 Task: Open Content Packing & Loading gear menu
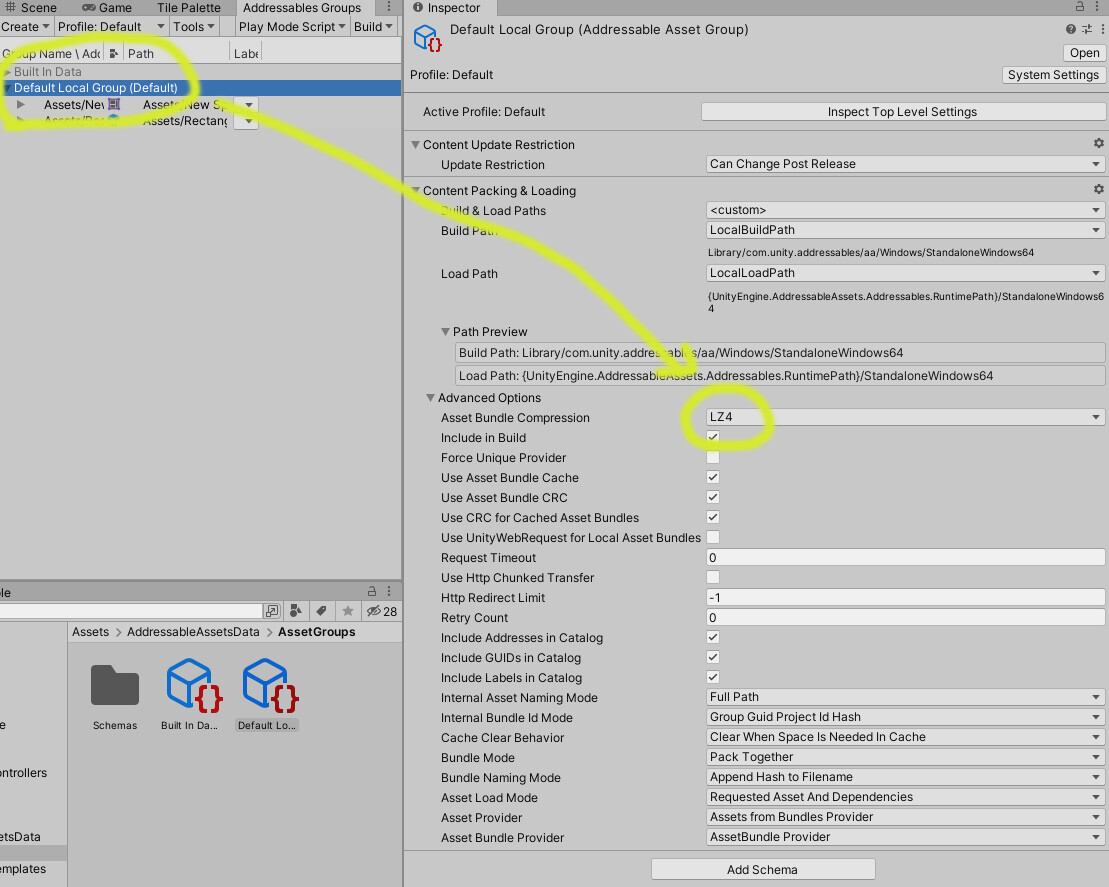pyautogui.click(x=1098, y=190)
